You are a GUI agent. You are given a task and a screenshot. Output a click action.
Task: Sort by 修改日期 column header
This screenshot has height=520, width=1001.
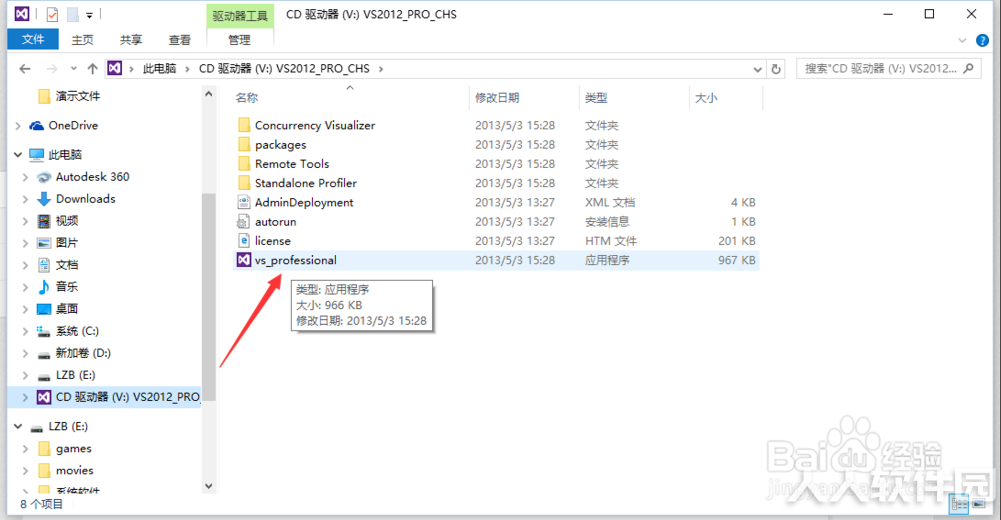tap(497, 98)
